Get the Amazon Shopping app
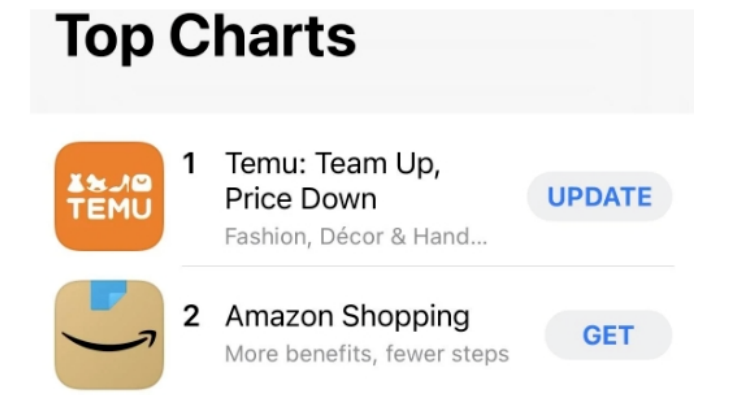This screenshot has width=736, height=395. coord(608,335)
